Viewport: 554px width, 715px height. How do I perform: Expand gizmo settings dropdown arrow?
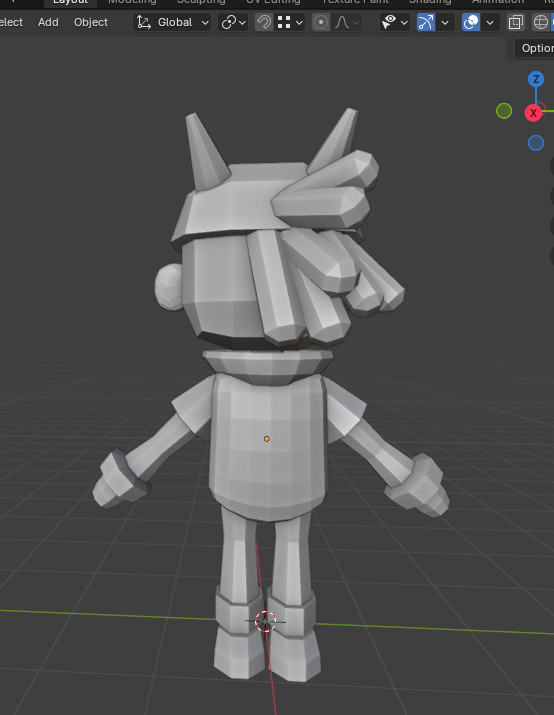[445, 22]
